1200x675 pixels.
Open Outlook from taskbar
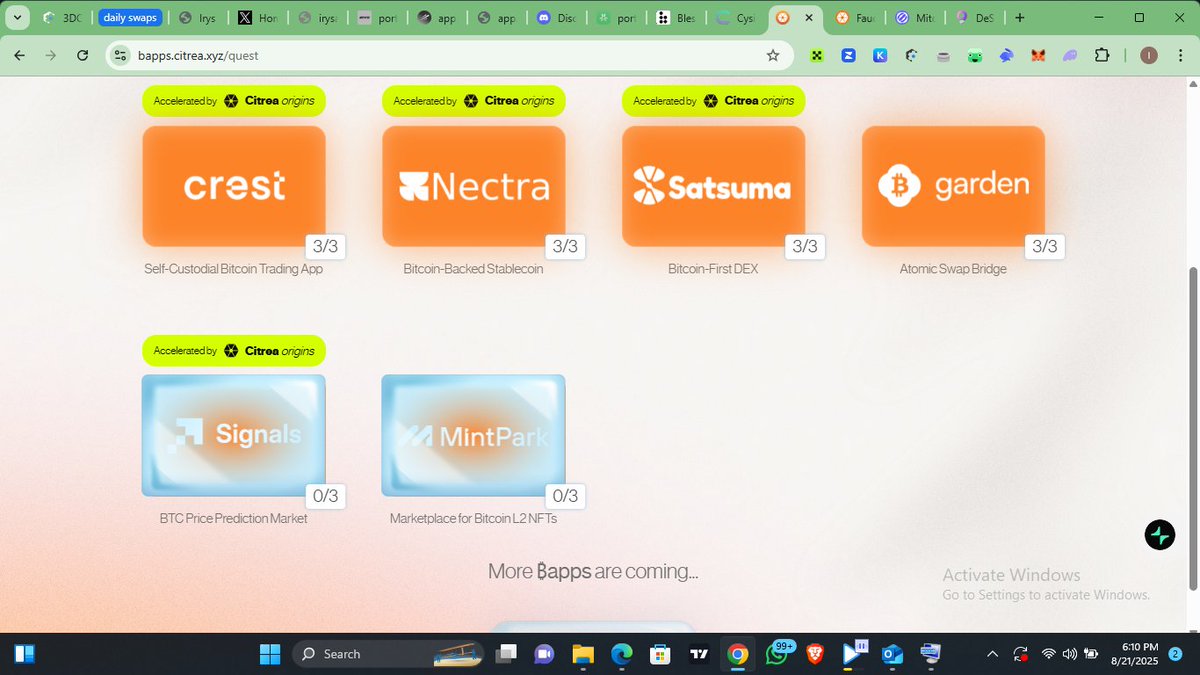[892, 654]
